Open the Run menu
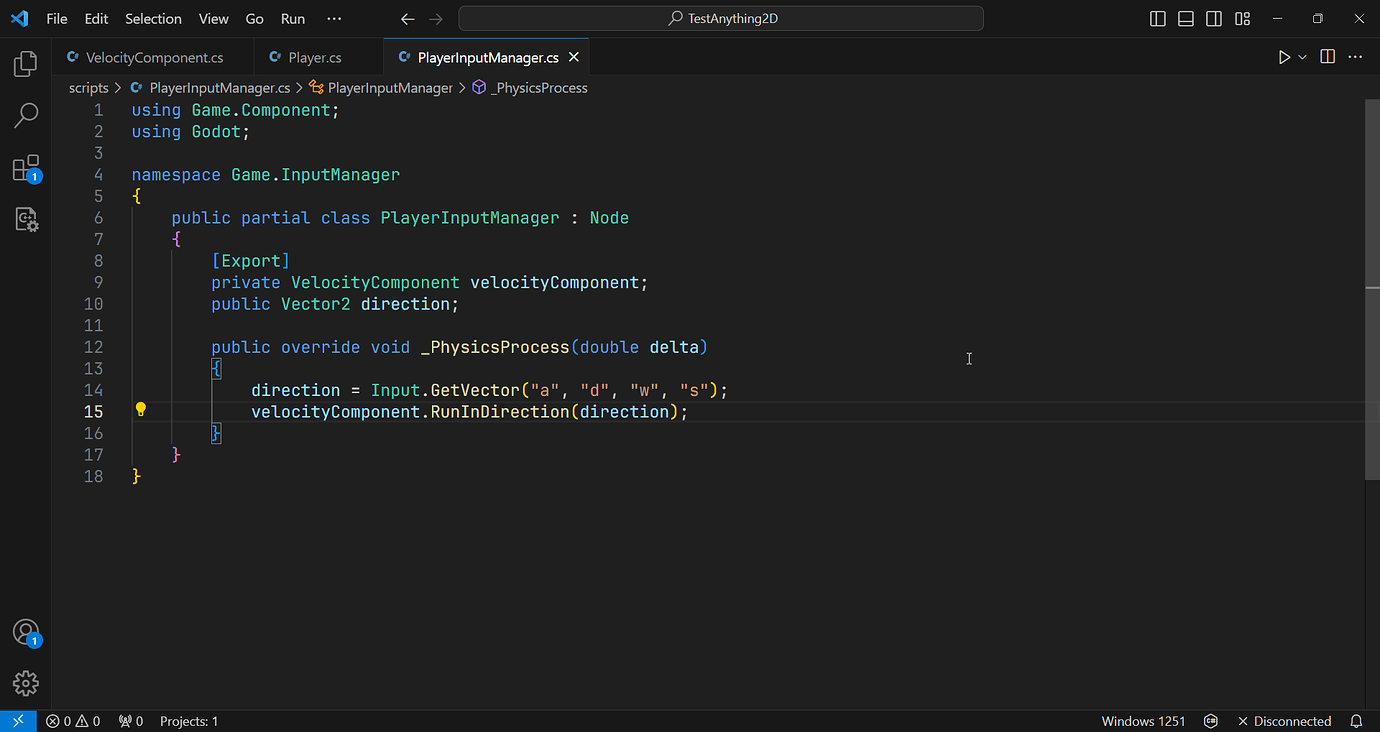The image size is (1380, 732). coord(293,19)
